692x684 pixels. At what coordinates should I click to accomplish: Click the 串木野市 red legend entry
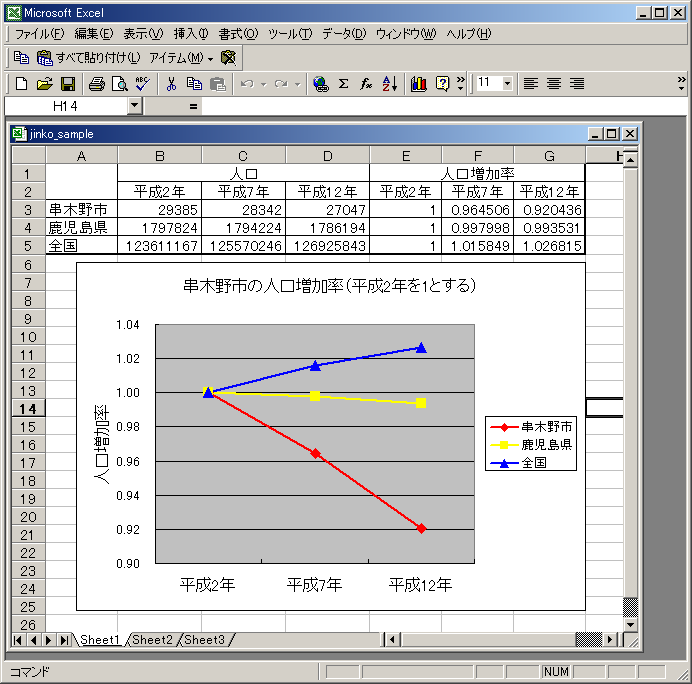[x=531, y=426]
